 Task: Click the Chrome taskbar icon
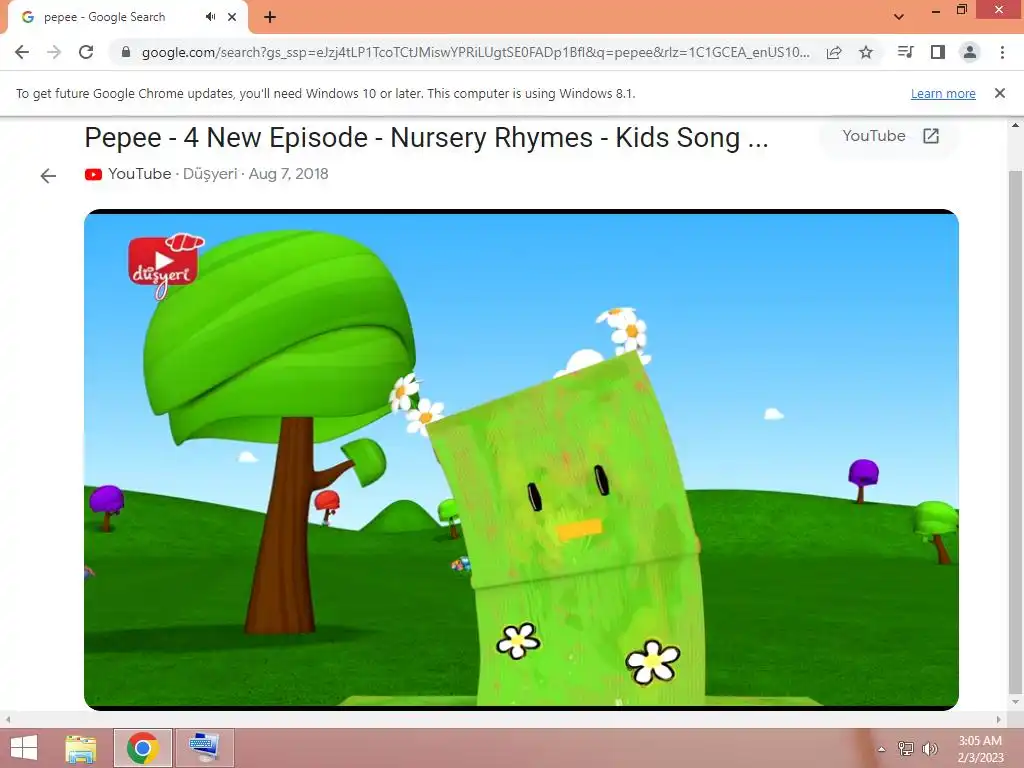coord(143,748)
